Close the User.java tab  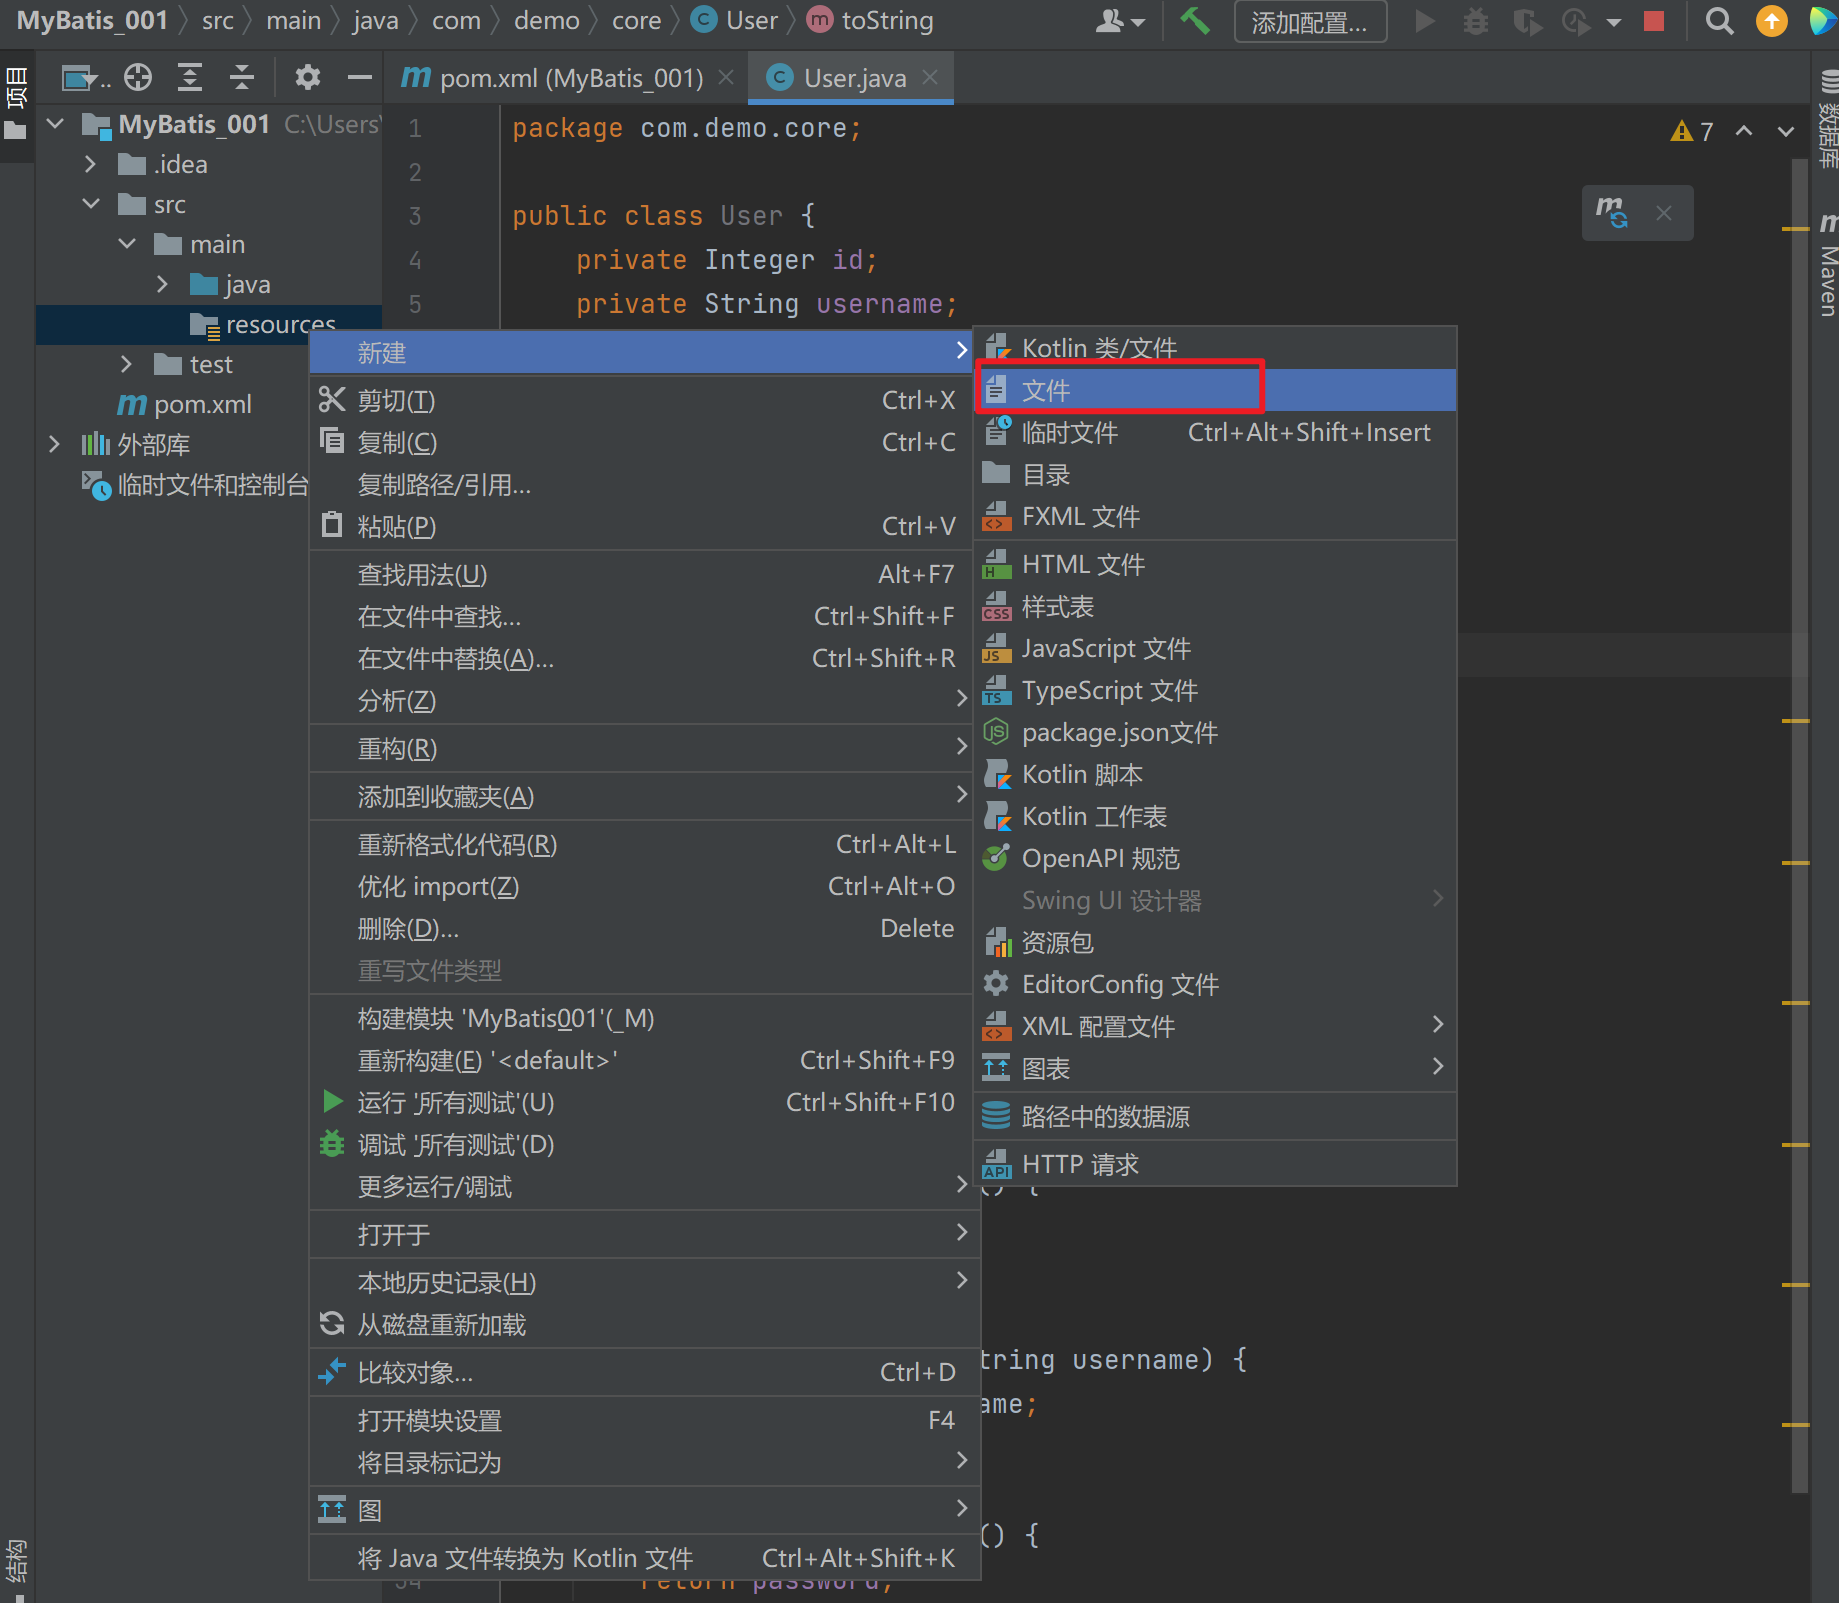(930, 78)
